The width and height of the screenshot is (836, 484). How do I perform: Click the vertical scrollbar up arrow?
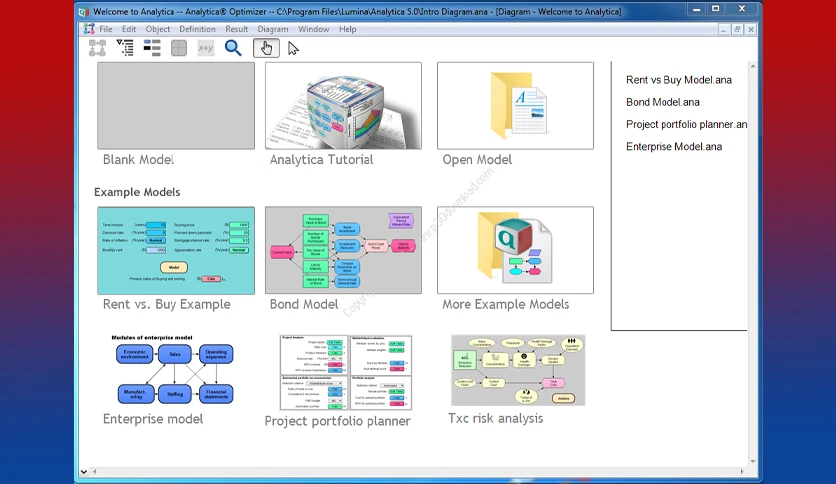coord(753,66)
